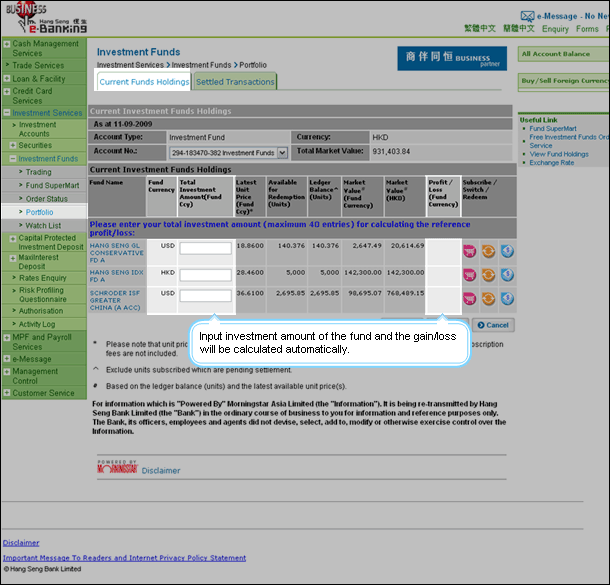Expand Securities submenu
The height and width of the screenshot is (585, 610).
[13, 145]
